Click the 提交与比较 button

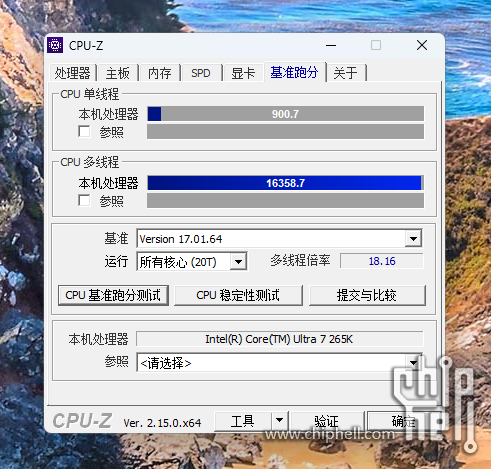pyautogui.click(x=367, y=295)
